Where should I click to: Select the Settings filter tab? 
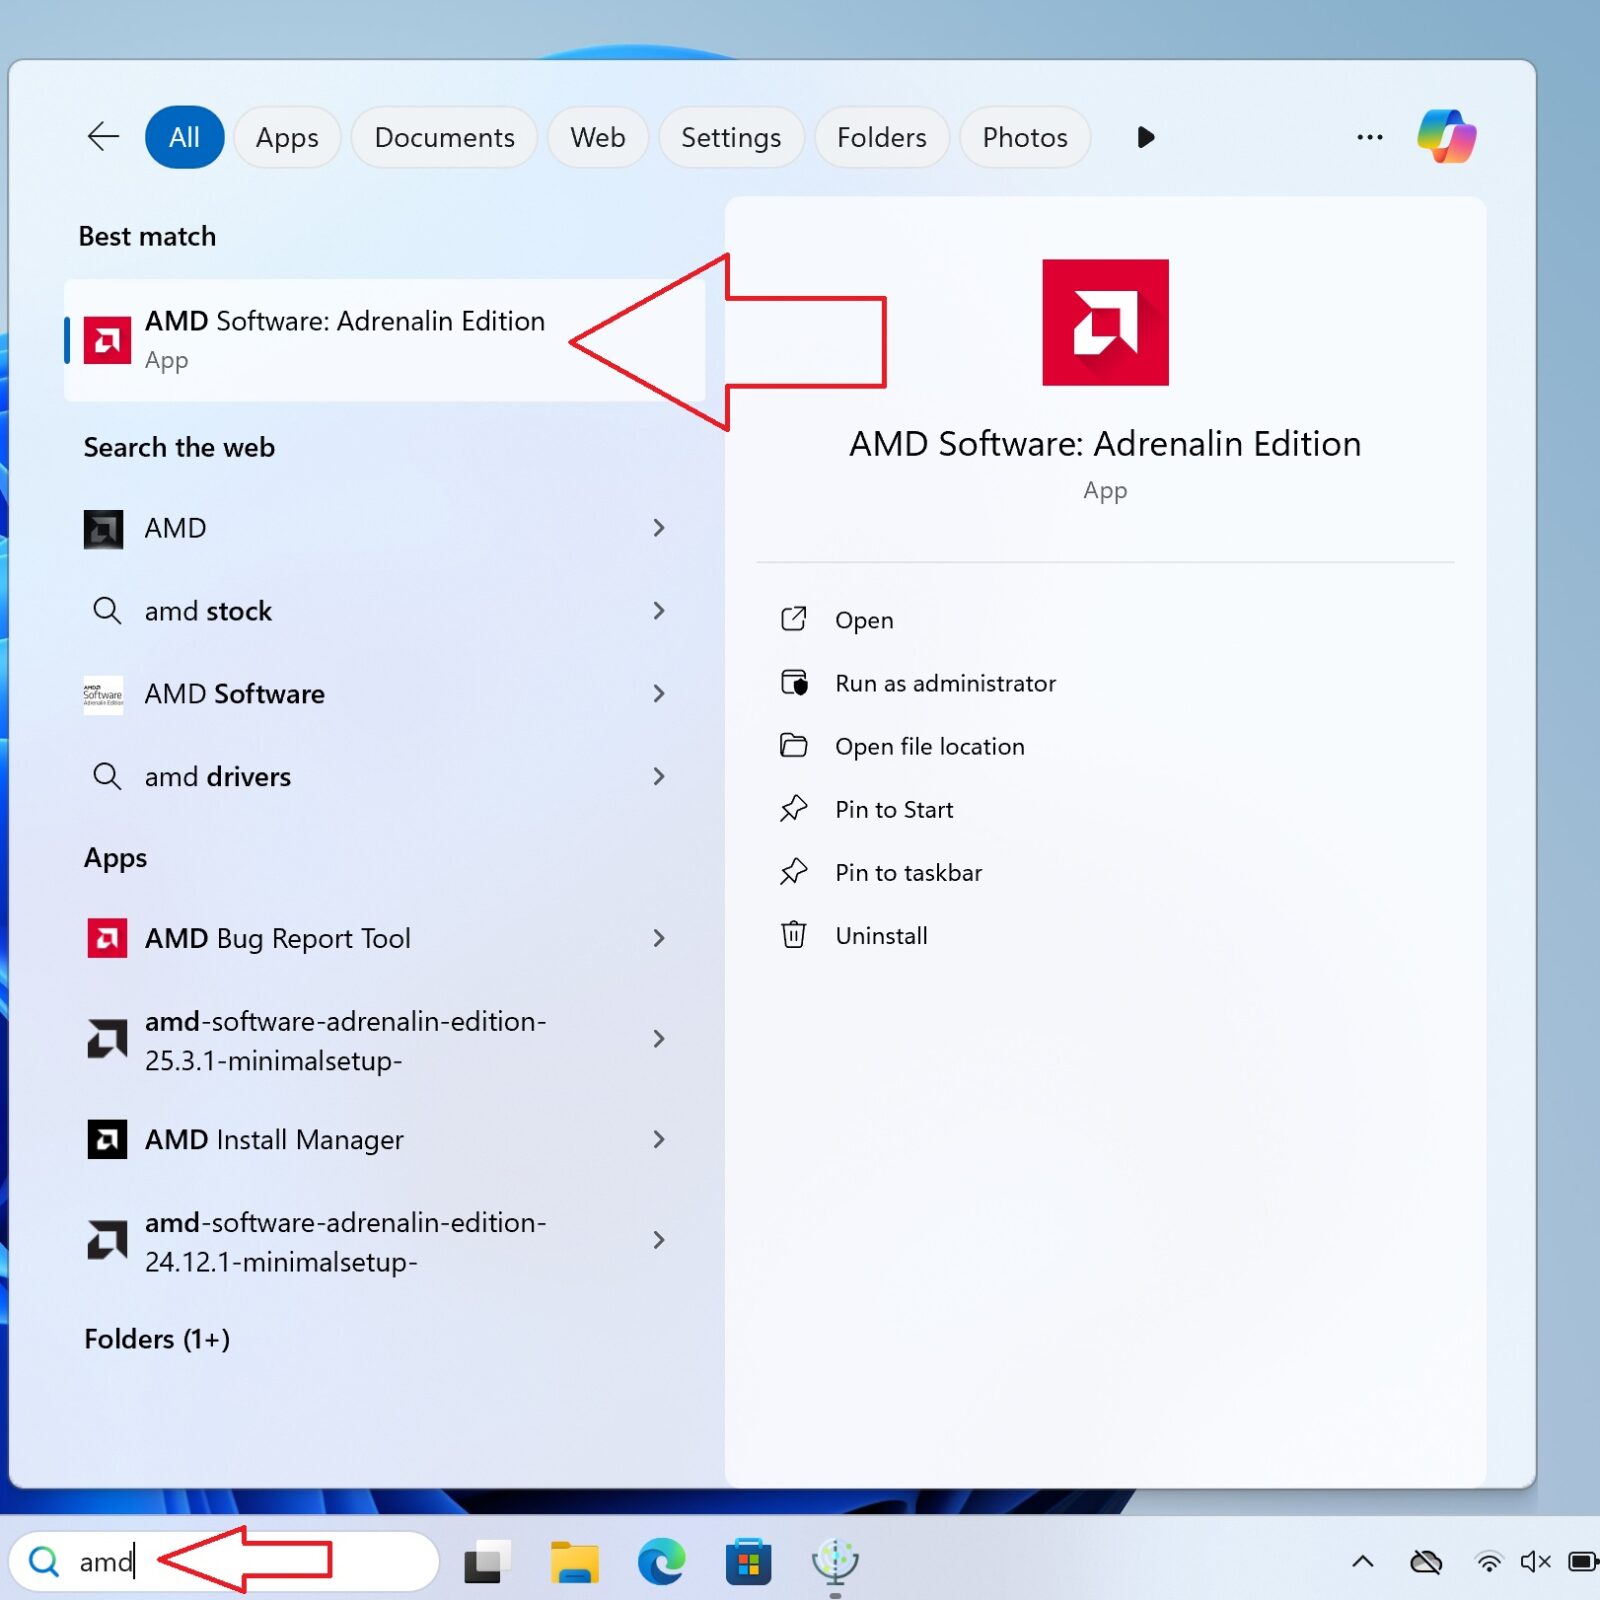click(x=730, y=137)
